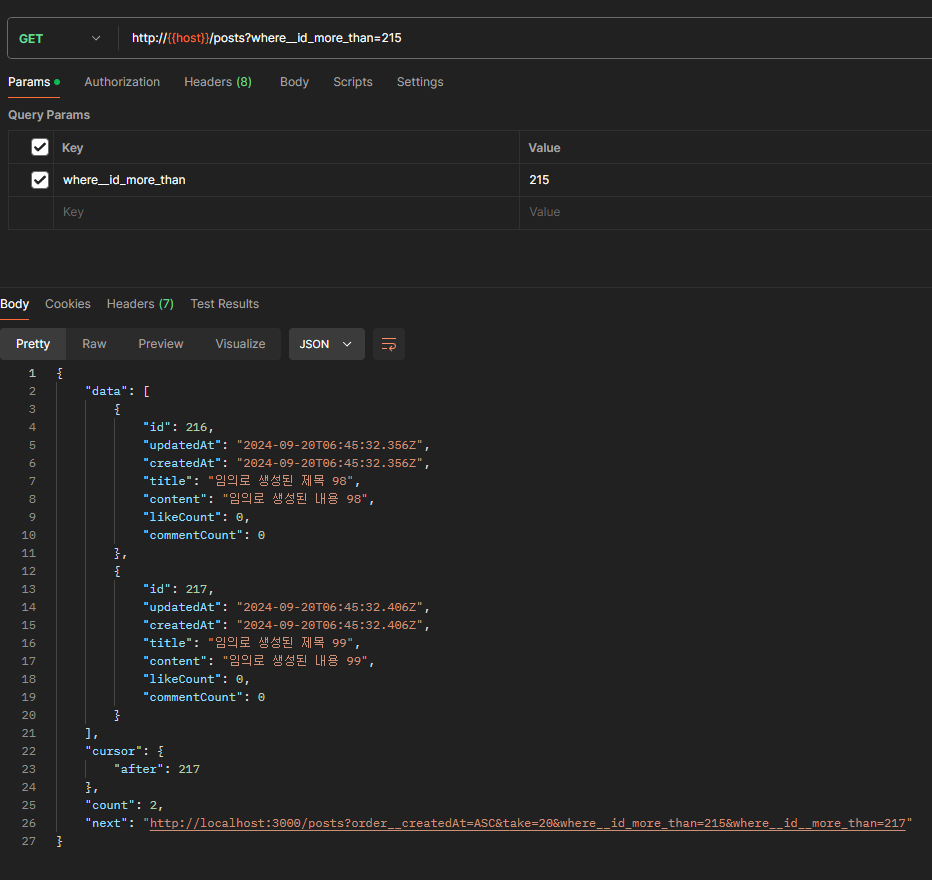Toggle the select-all checkbox in Key header

pyautogui.click(x=40, y=147)
